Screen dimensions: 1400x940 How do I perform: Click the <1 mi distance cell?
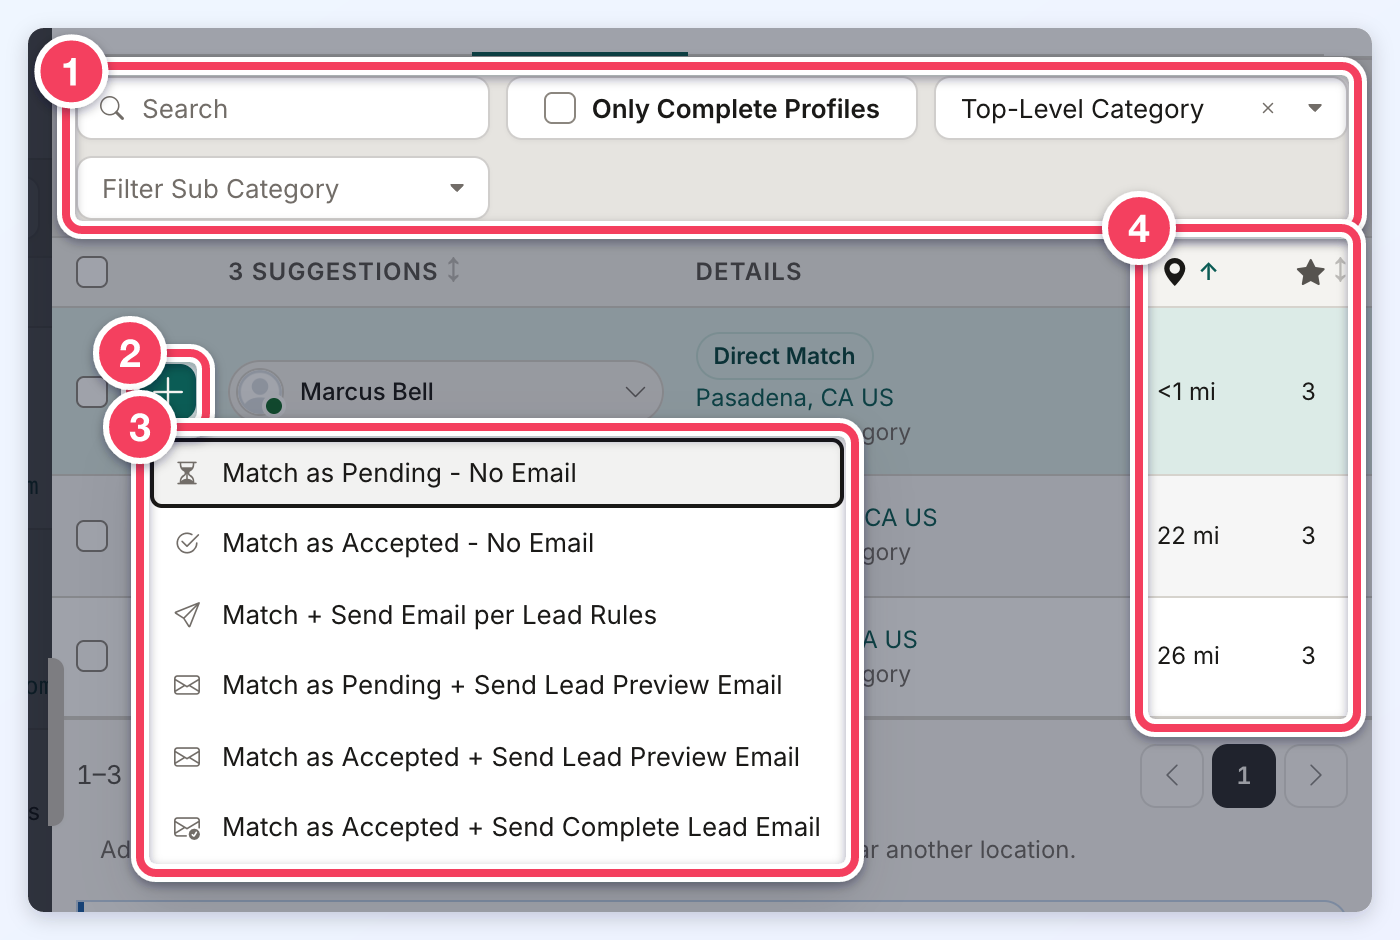tap(1187, 392)
